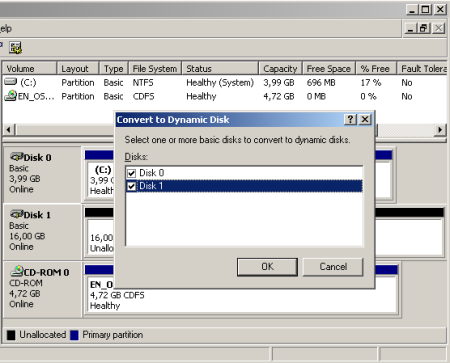450x363 pixels.
Task: Click the toolbar settings icon under the Help menu
Action: click(x=15, y=48)
